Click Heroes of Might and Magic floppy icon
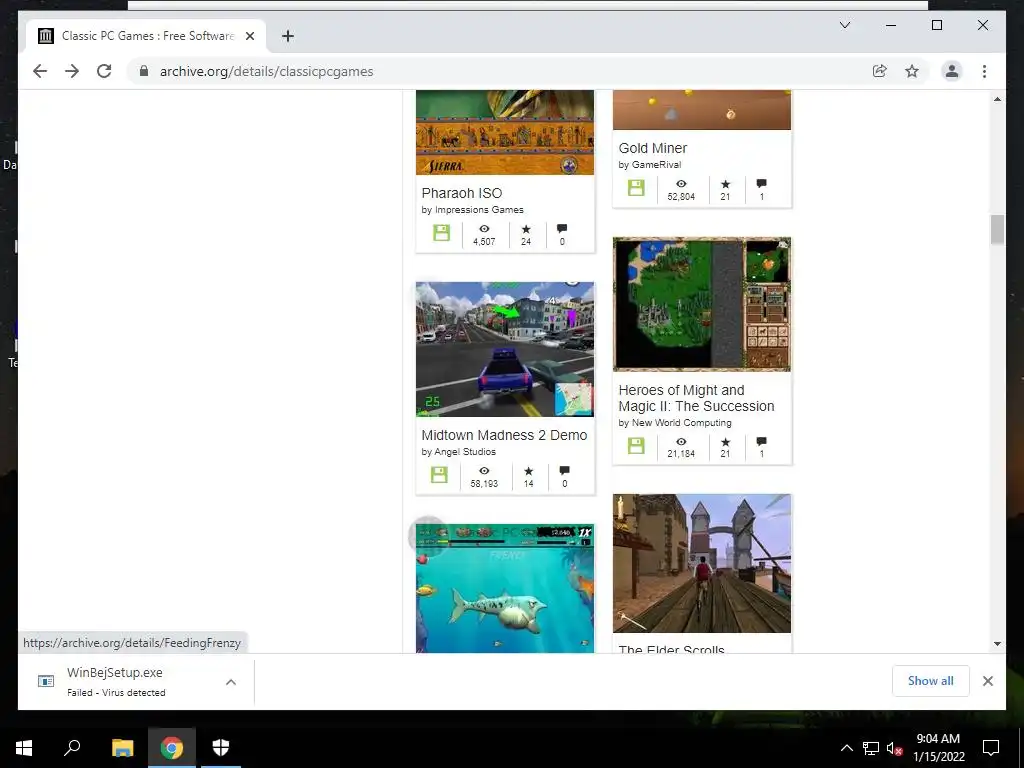This screenshot has width=1024, height=768. coord(636,445)
